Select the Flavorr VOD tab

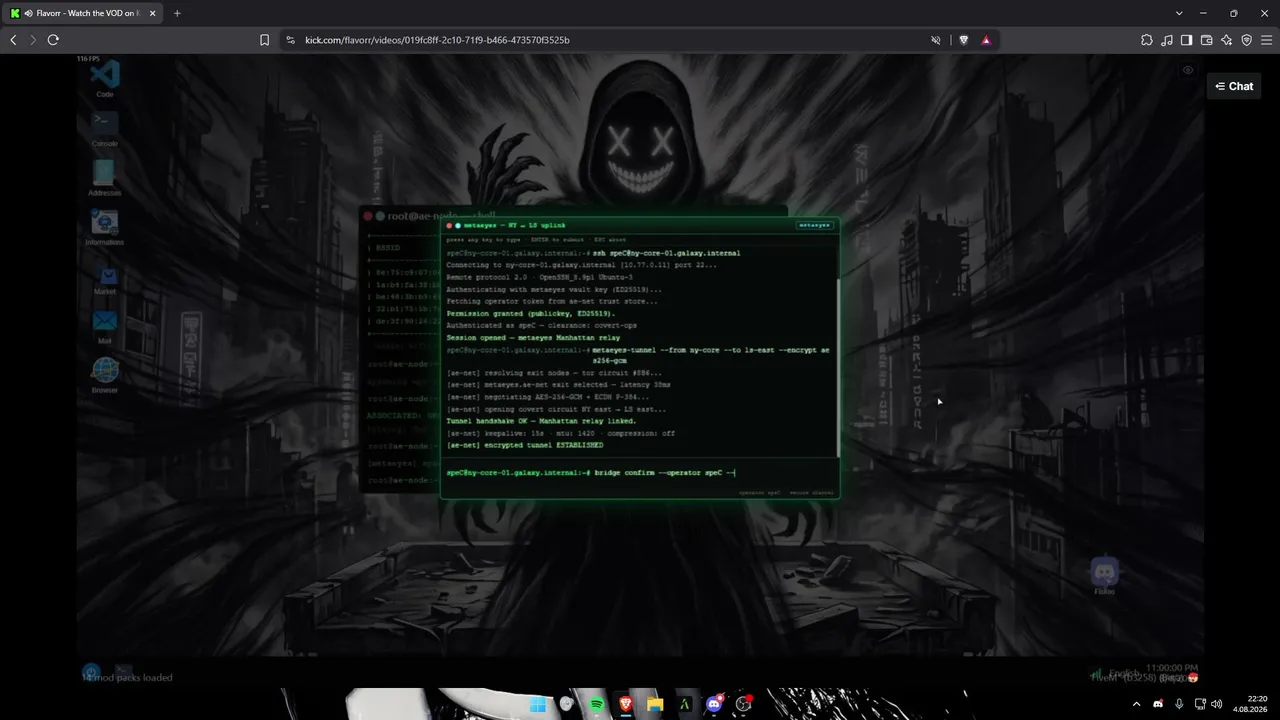[x=85, y=13]
